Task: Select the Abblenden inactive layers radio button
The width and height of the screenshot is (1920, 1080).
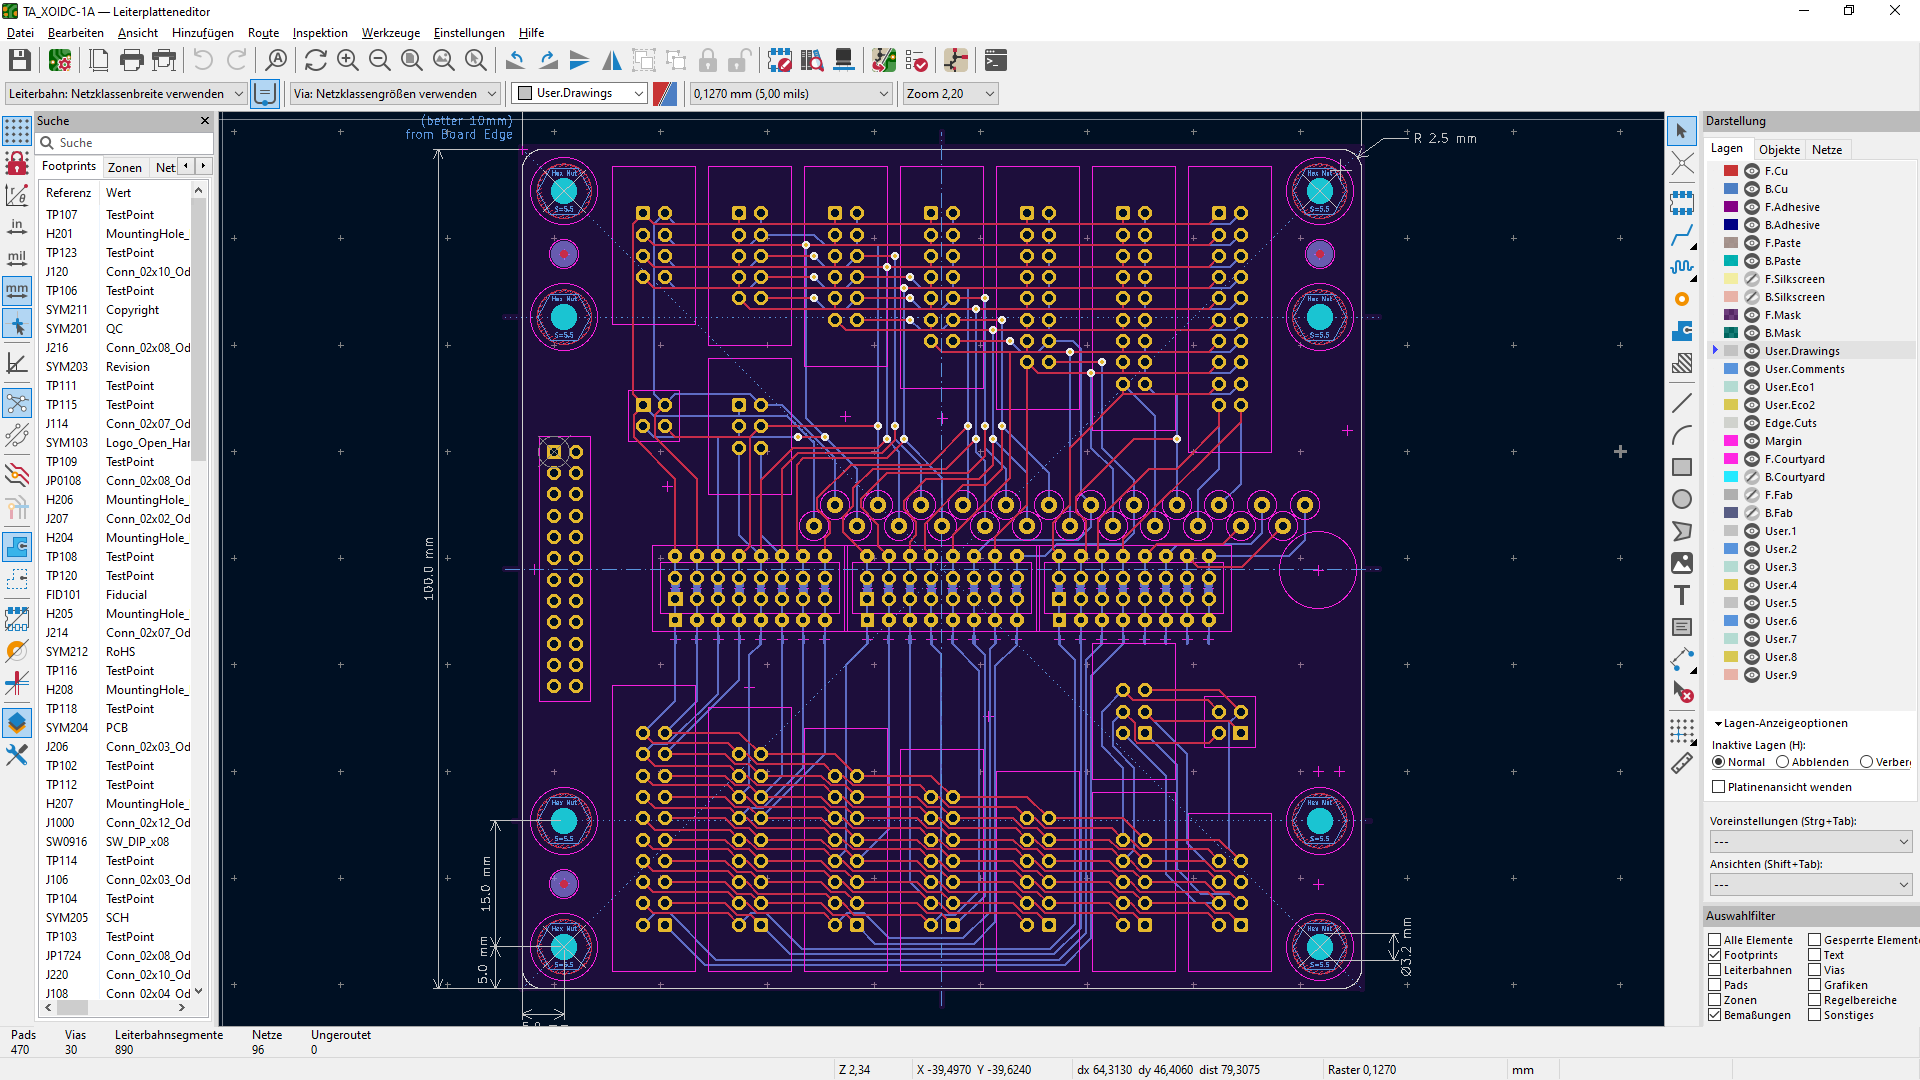Action: (1783, 762)
